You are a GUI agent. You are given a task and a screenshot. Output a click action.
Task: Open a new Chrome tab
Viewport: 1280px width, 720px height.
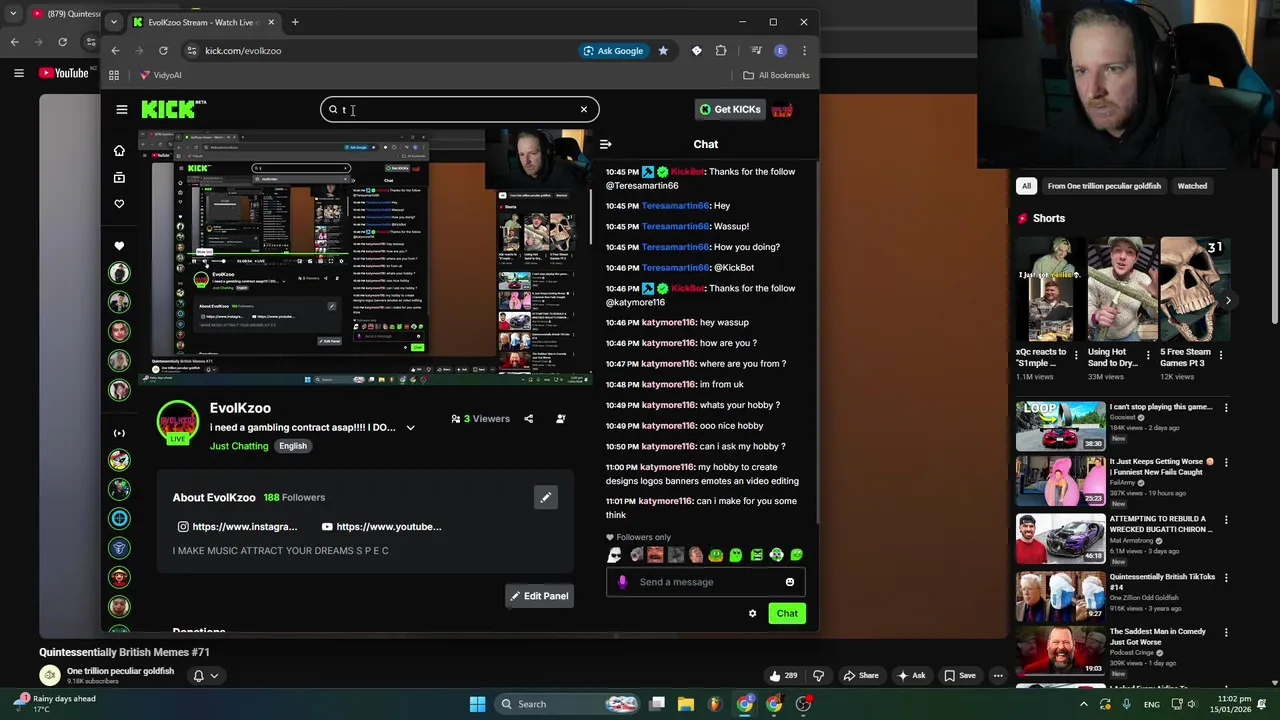click(x=295, y=22)
